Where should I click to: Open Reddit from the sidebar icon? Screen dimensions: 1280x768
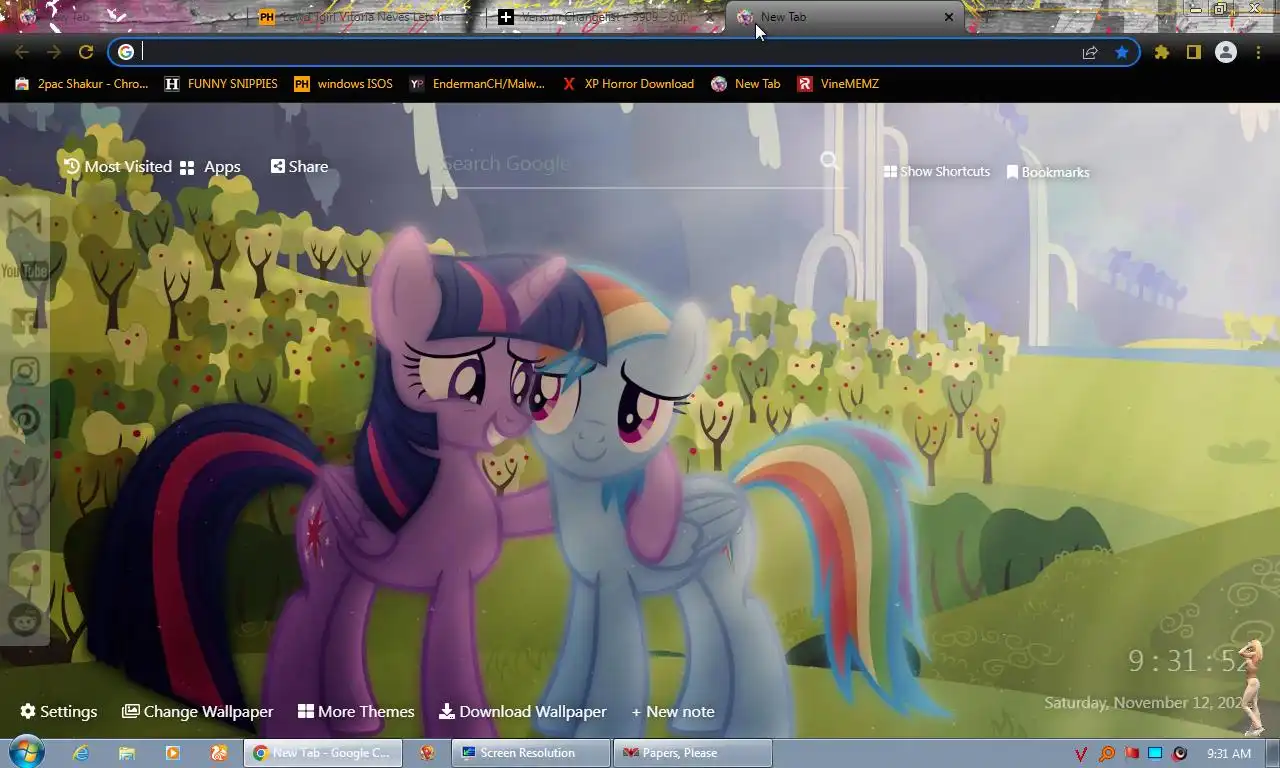[25, 620]
